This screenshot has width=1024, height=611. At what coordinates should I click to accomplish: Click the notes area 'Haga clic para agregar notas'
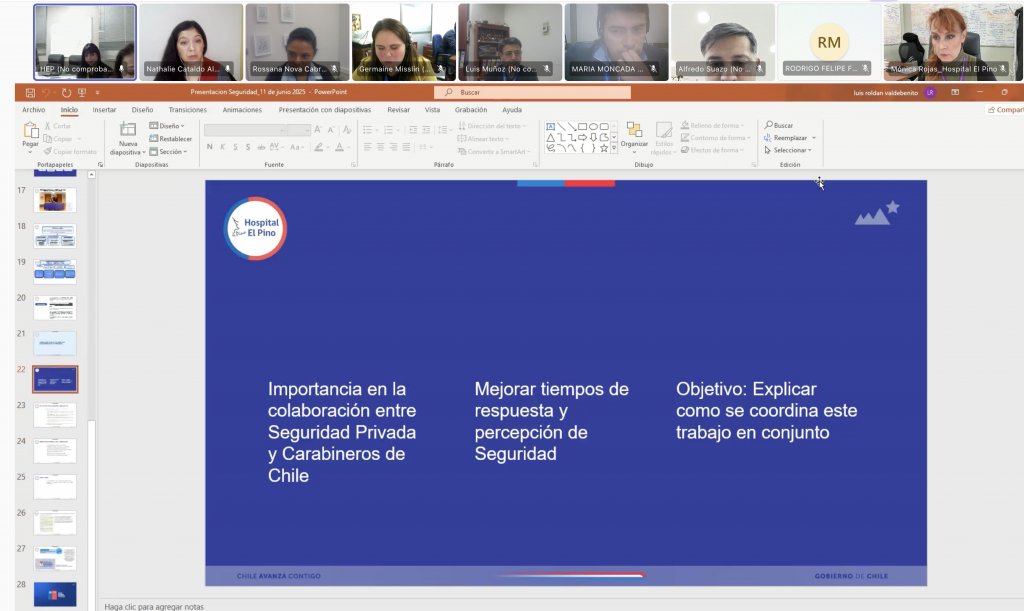tap(154, 606)
